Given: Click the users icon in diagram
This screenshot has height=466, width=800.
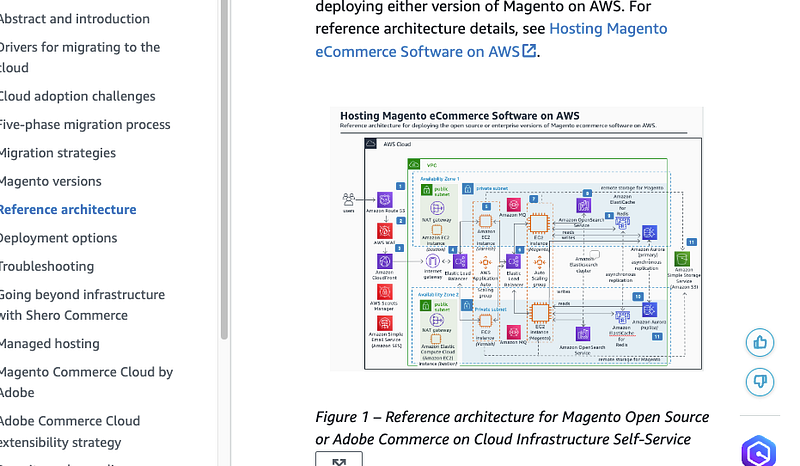Looking at the screenshot, I should pyautogui.click(x=348, y=199).
